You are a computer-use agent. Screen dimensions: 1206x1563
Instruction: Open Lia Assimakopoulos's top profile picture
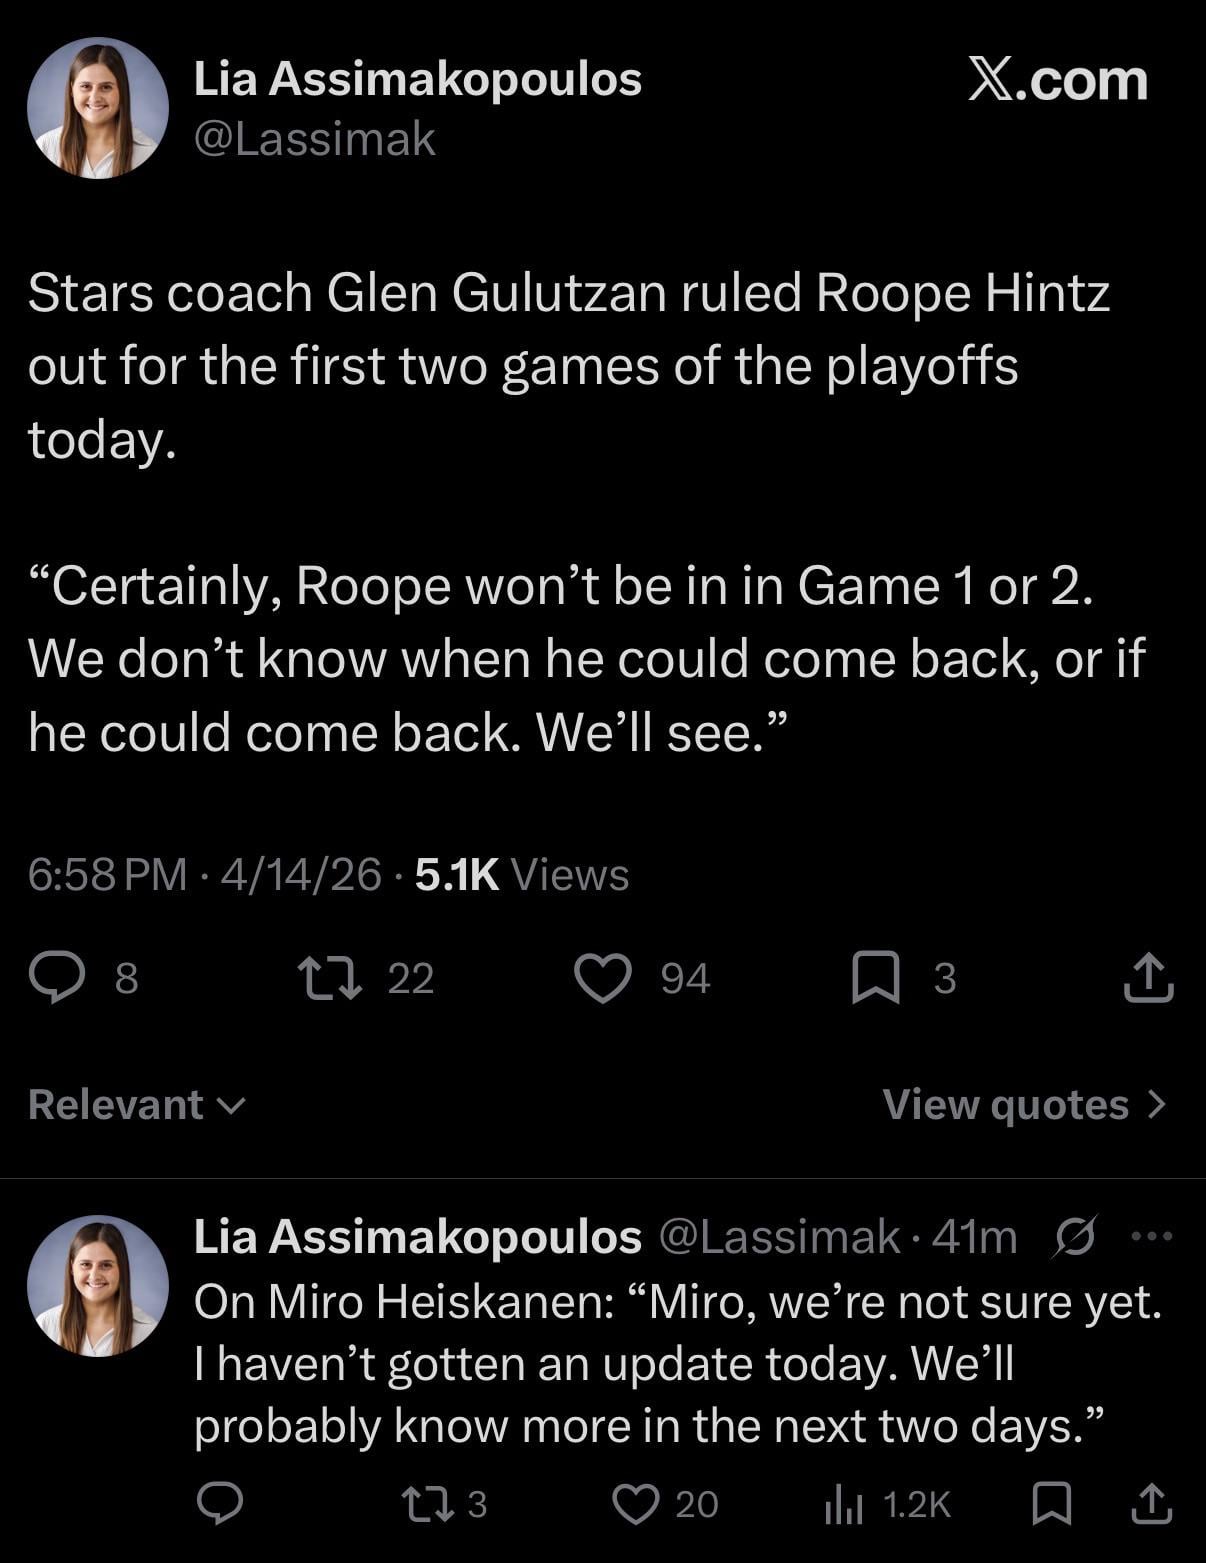[98, 108]
